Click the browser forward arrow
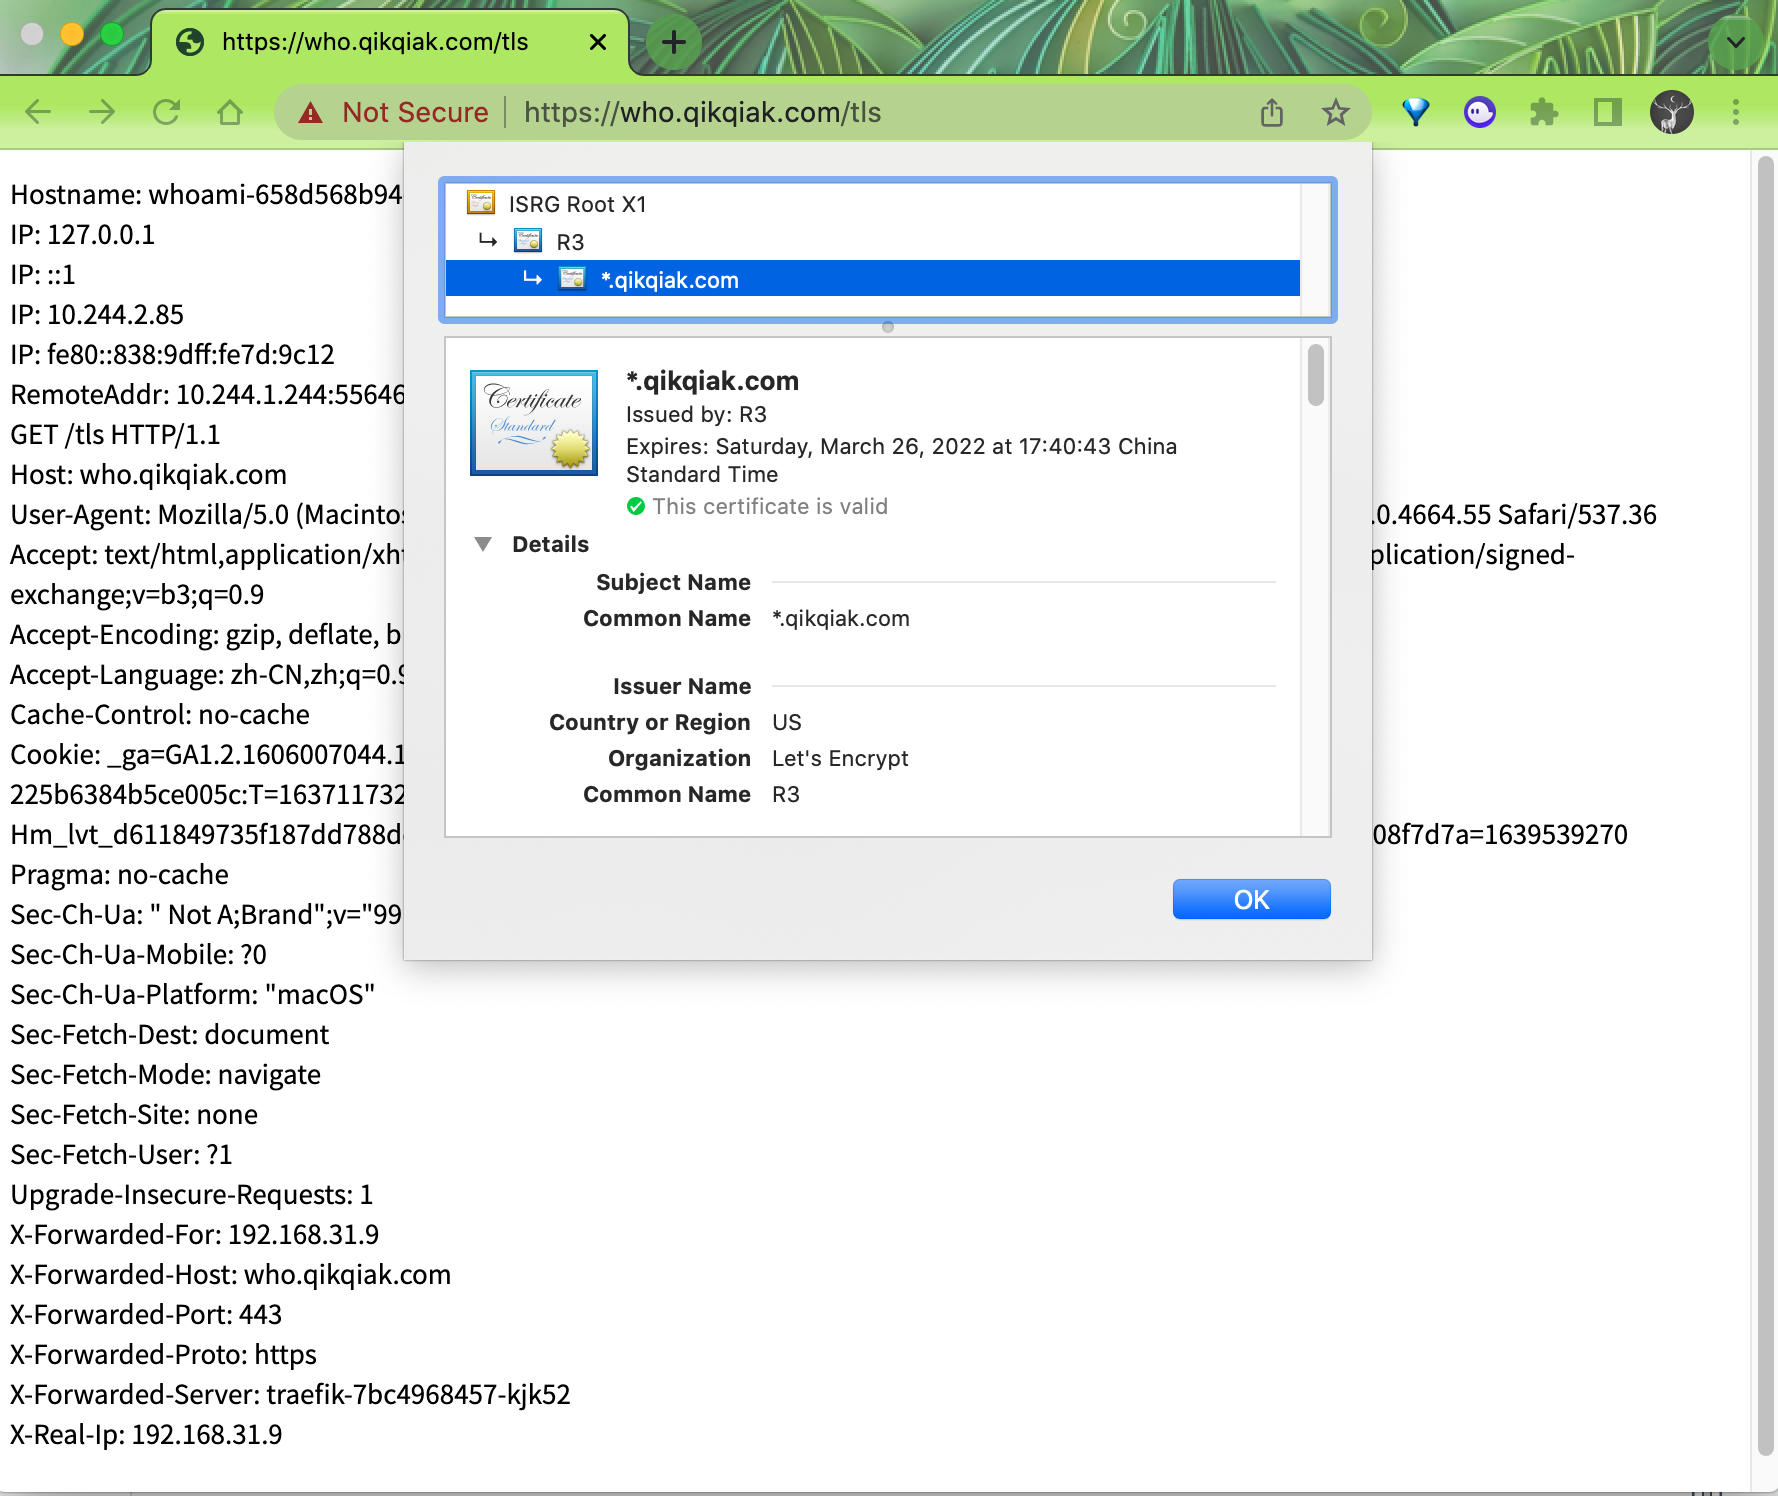The image size is (1778, 1496). coord(102,112)
